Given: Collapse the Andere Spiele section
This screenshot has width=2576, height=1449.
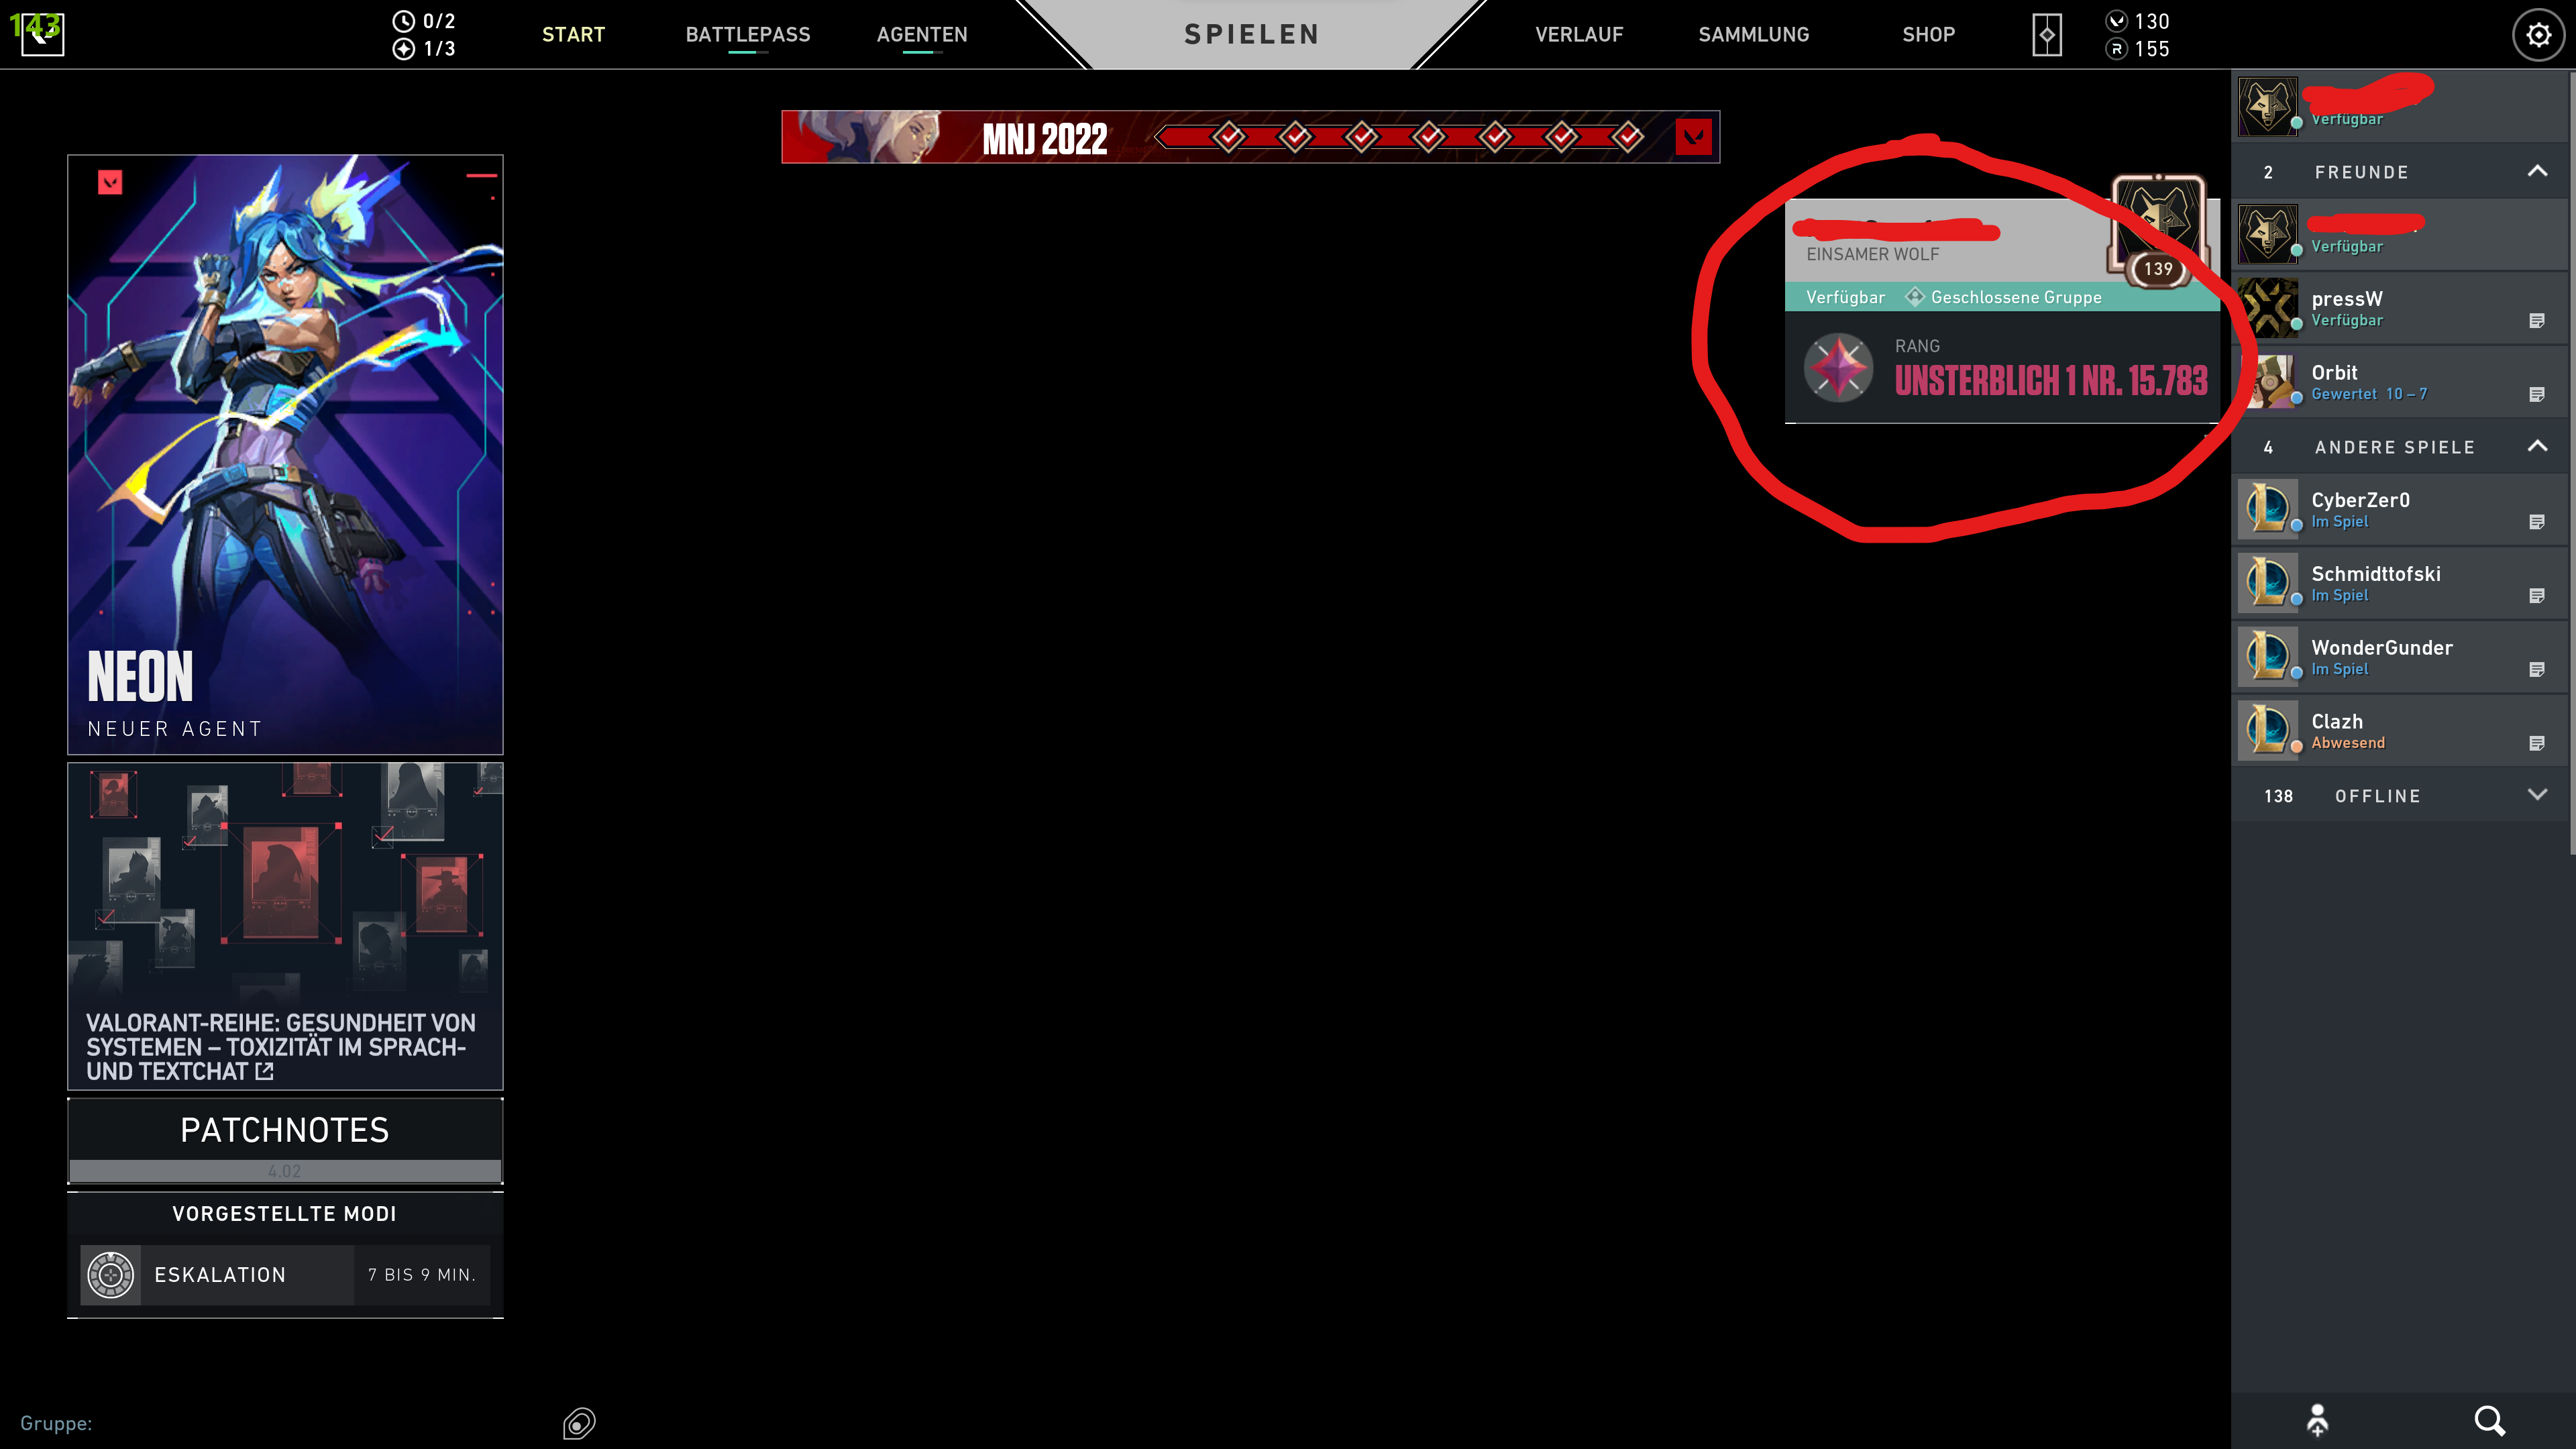Looking at the screenshot, I should [2537, 446].
